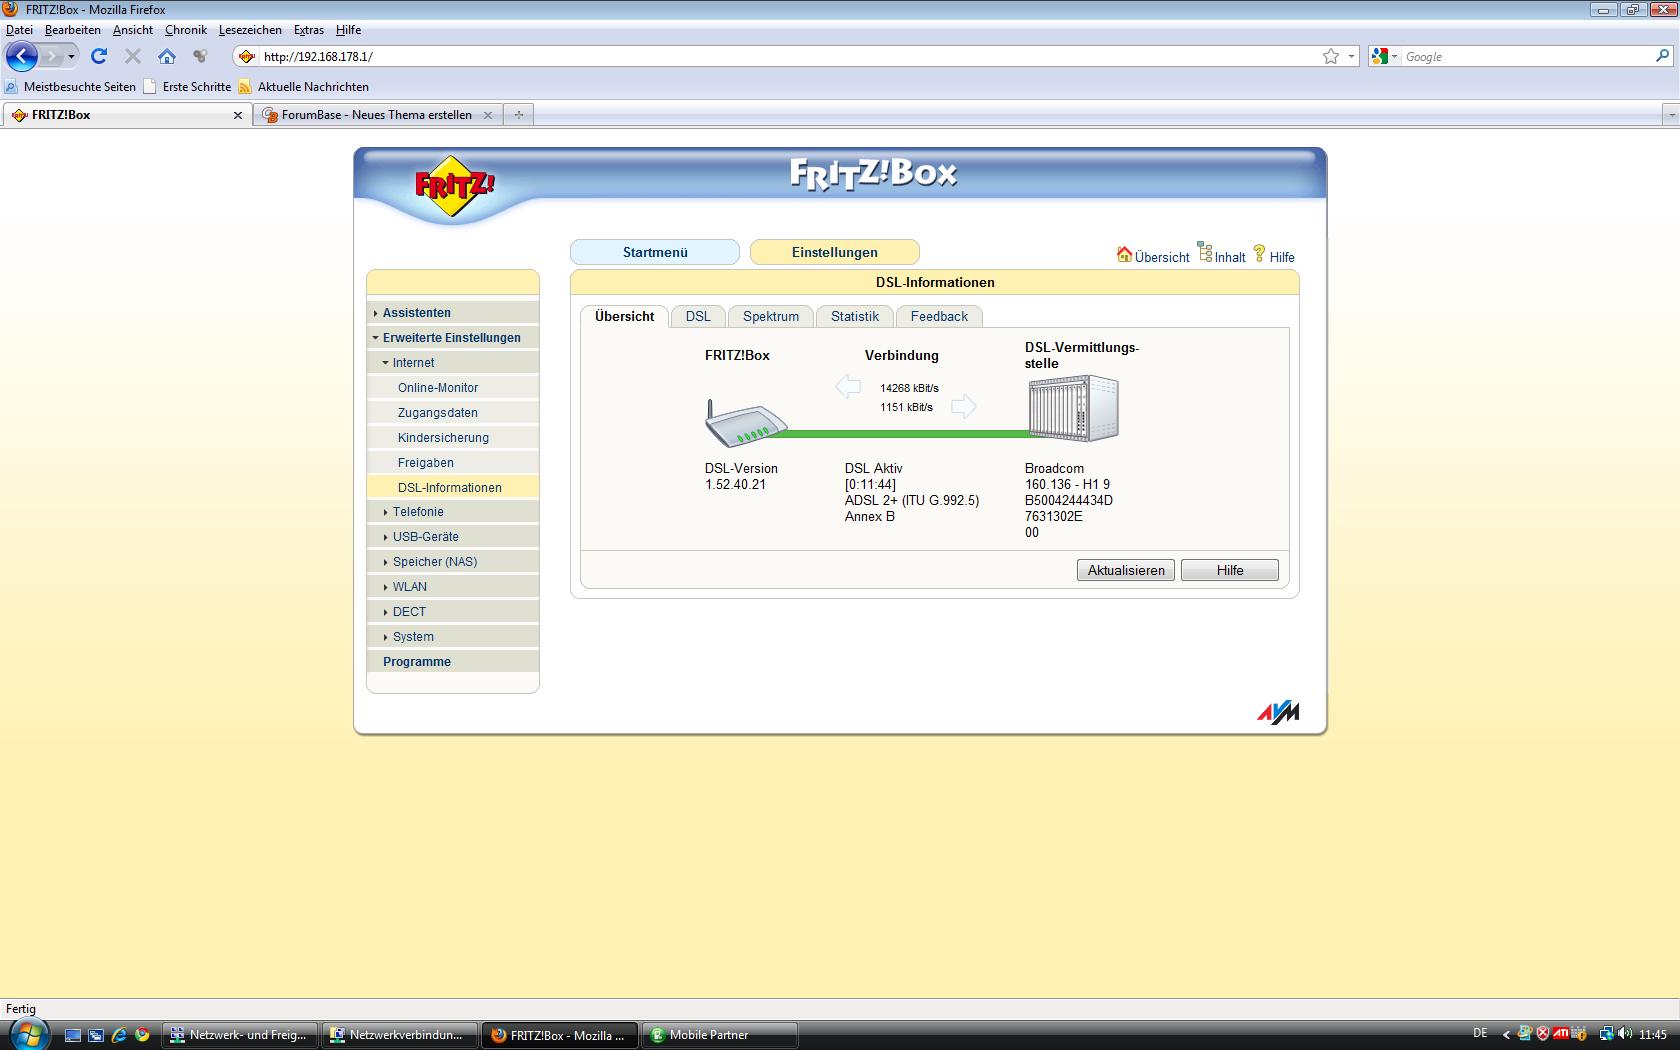Click the Aktualisieren button
The width and height of the screenshot is (1680, 1050).
1126,570
